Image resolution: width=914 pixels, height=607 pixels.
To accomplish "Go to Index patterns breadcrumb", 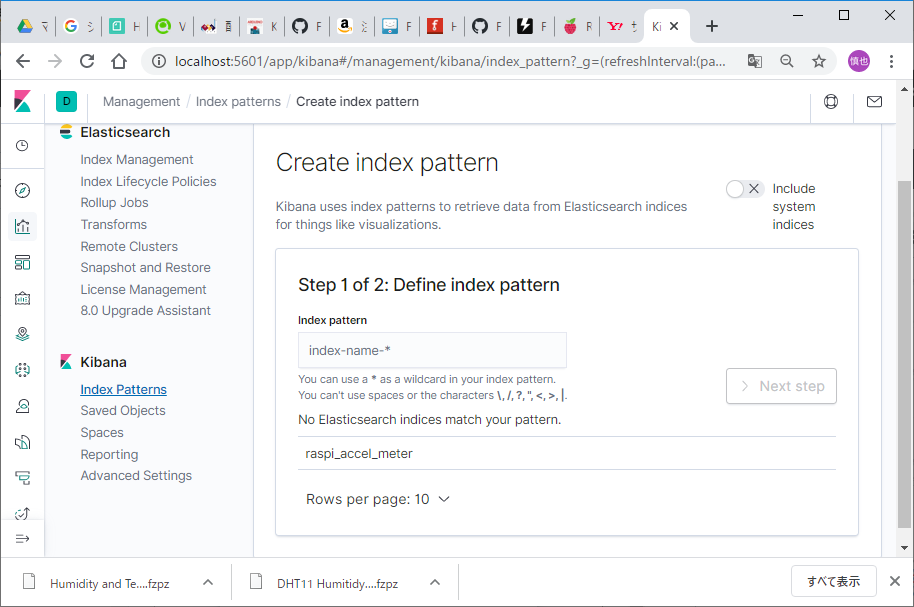I will coord(238,101).
